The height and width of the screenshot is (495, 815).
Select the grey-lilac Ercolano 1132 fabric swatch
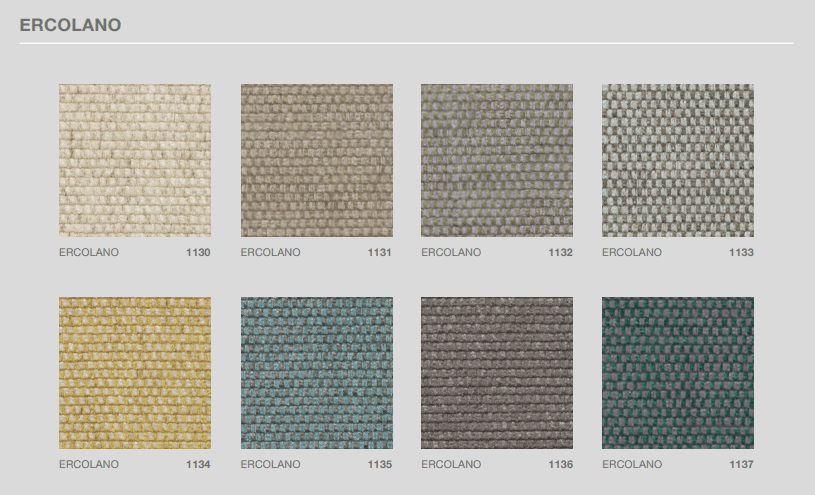click(x=497, y=161)
